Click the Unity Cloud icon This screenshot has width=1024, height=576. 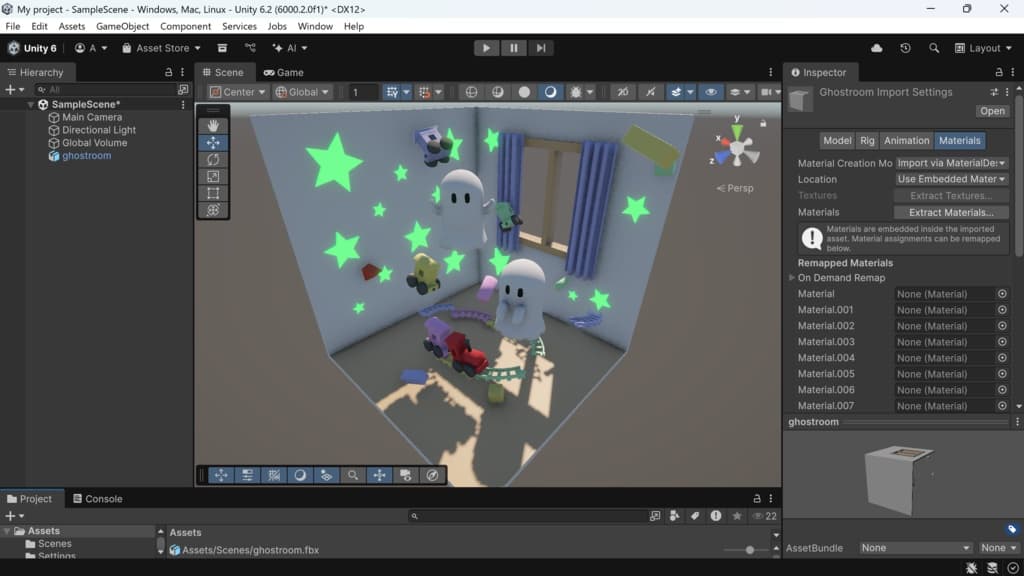coord(877,48)
